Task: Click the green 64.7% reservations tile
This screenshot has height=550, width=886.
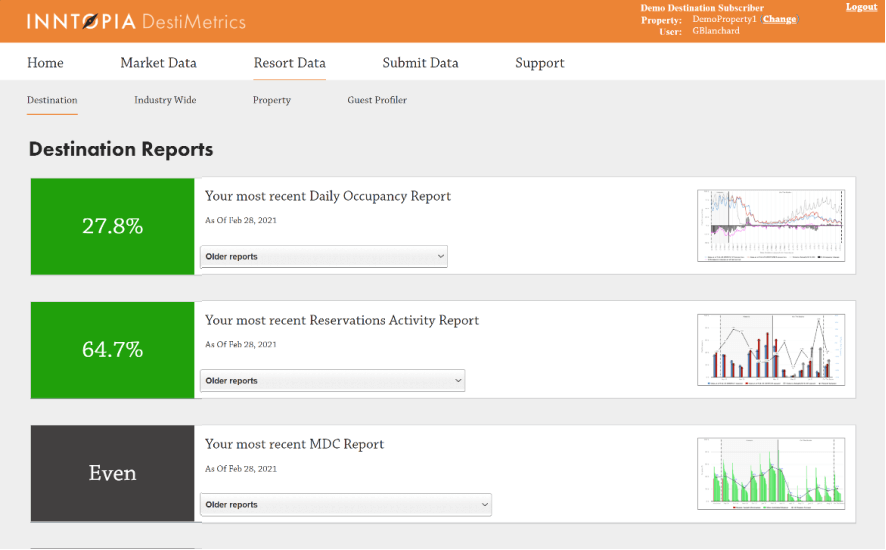Action: coord(112,350)
